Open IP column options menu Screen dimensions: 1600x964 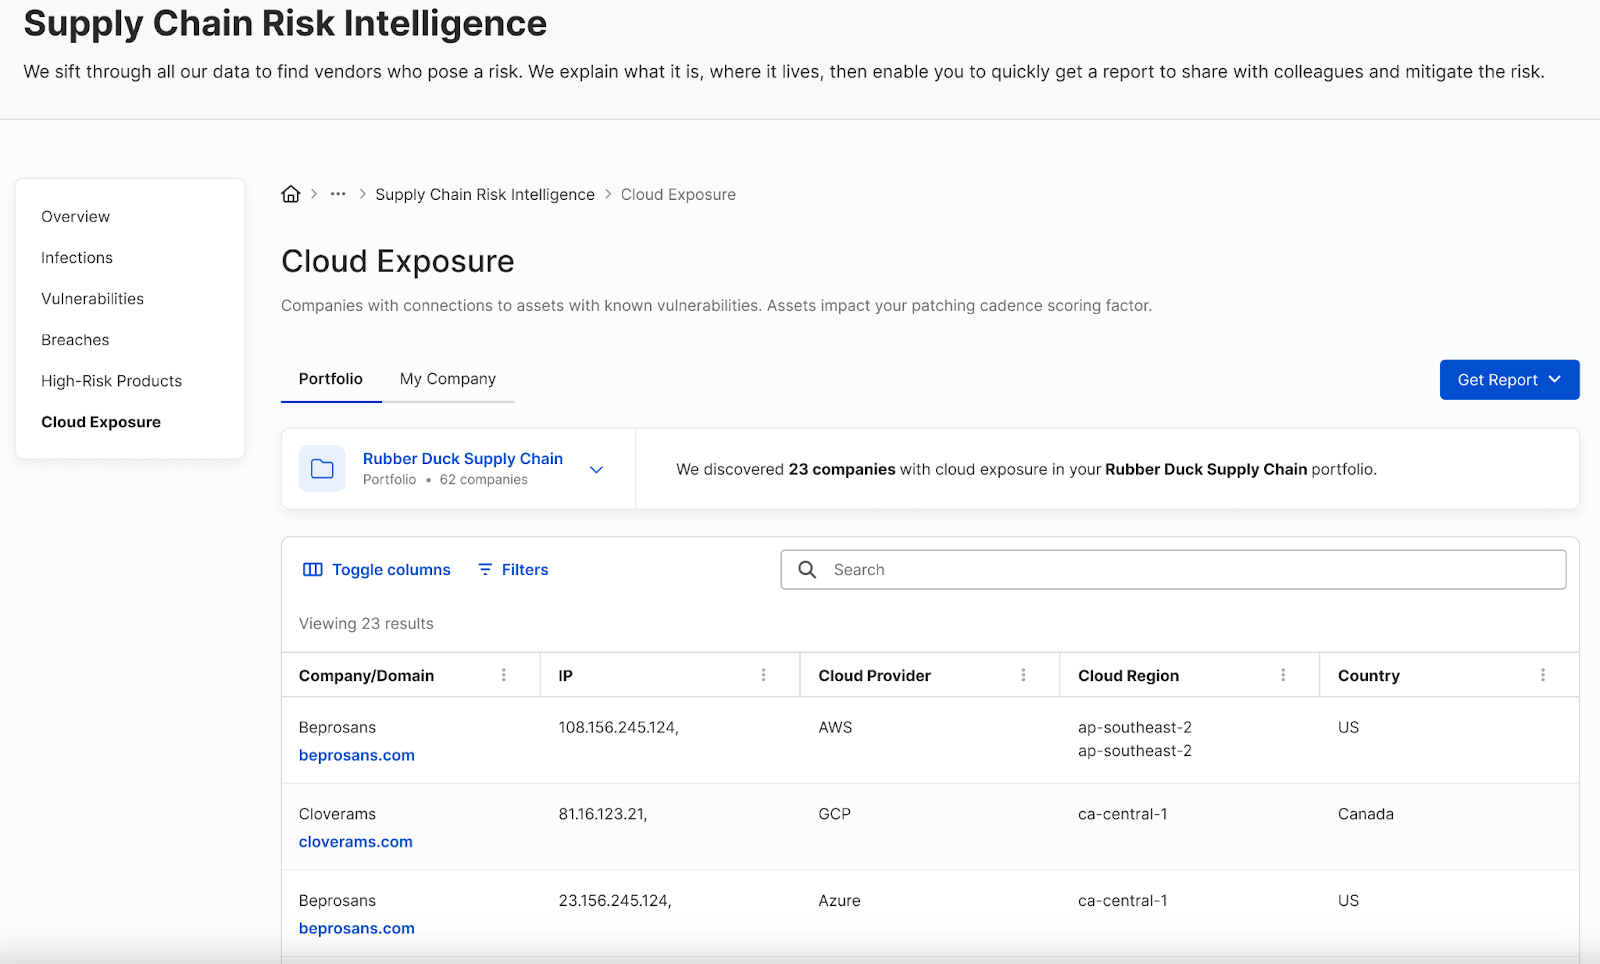(x=764, y=676)
